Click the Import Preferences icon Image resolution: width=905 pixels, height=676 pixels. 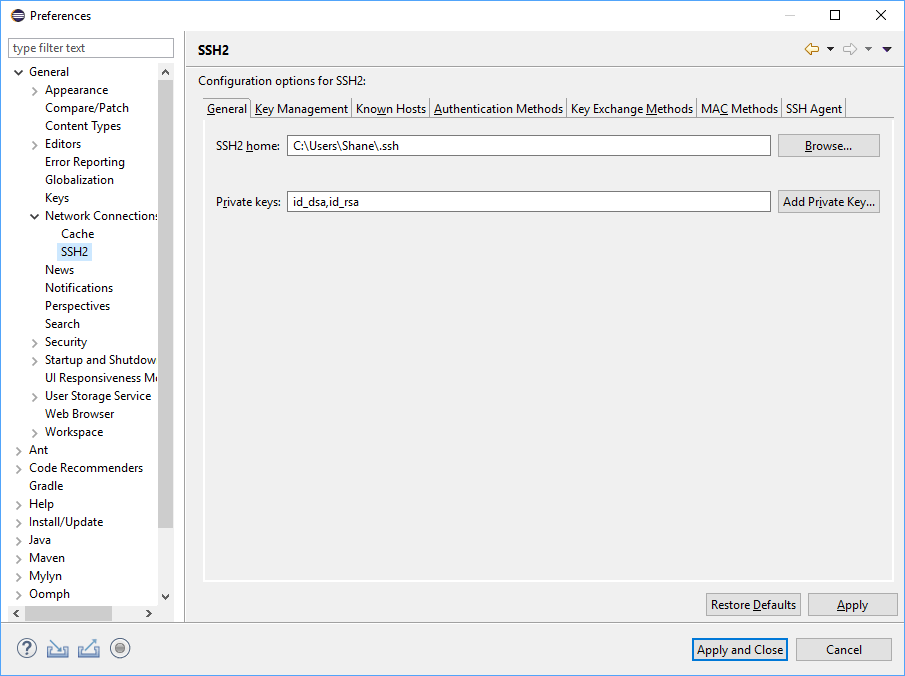(57, 648)
